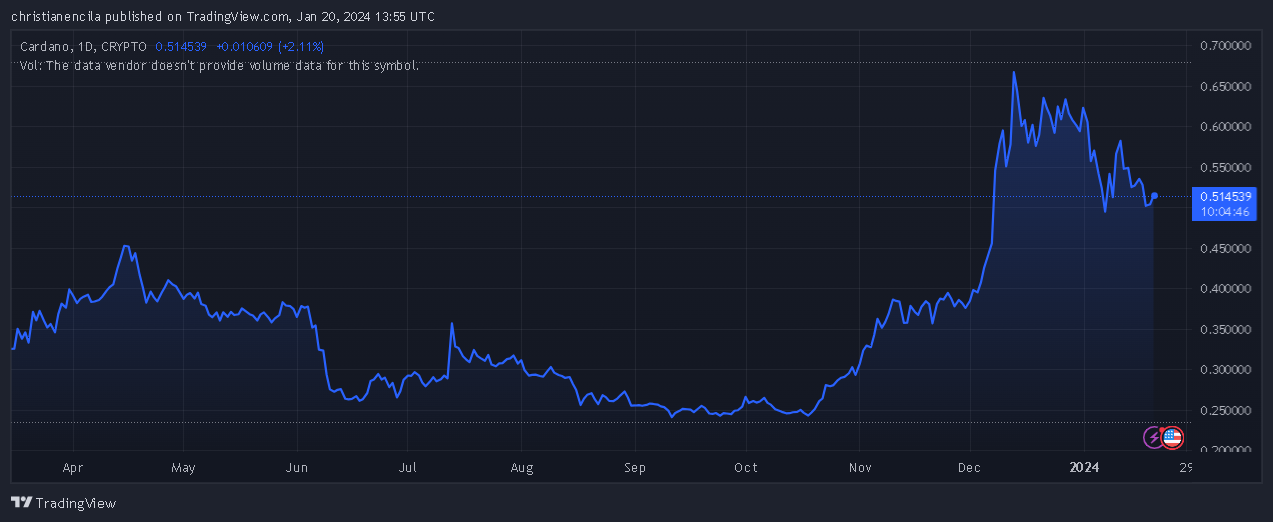1273x522 pixels.
Task: Click the Jun label on time axis
Action: tap(296, 467)
